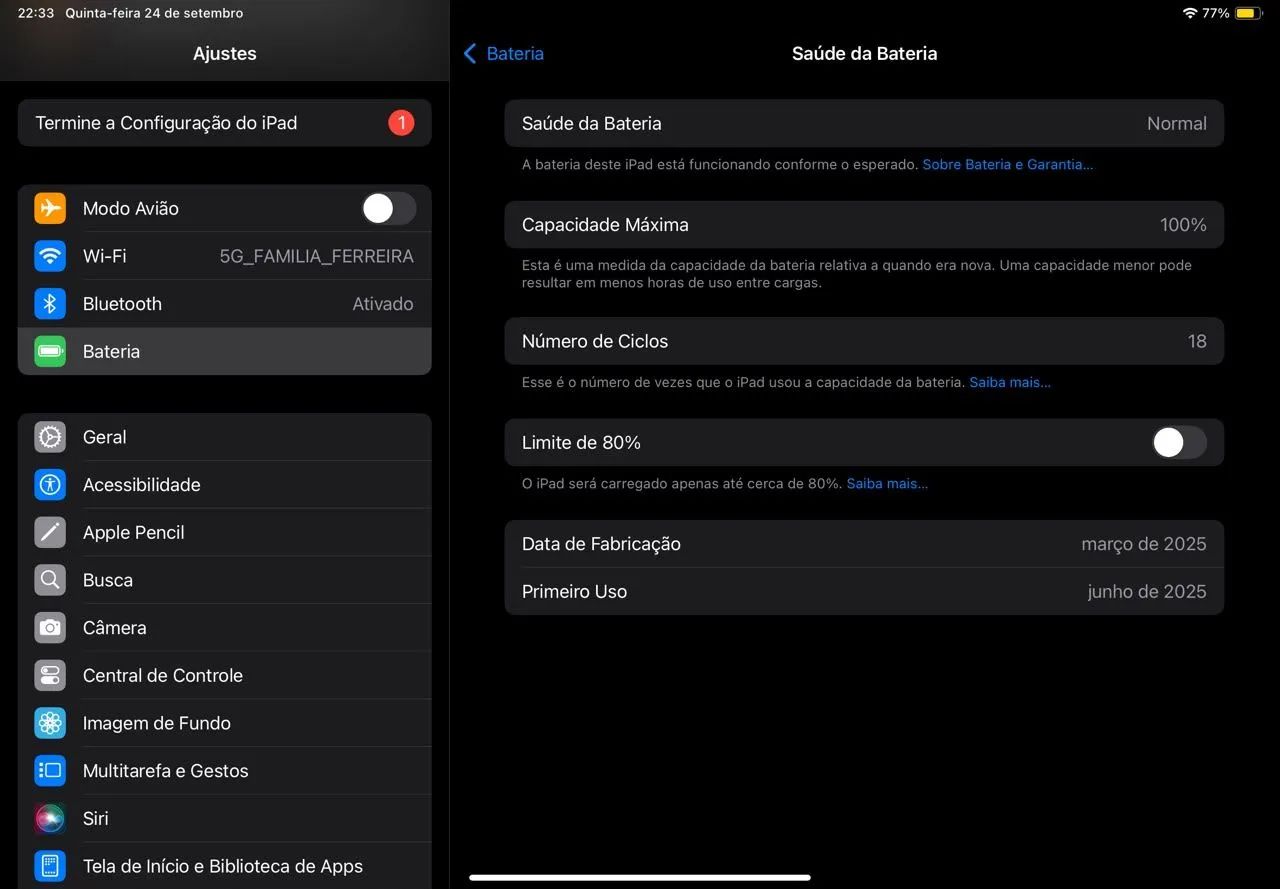Tap the 22:33 clock in status bar

(36, 13)
